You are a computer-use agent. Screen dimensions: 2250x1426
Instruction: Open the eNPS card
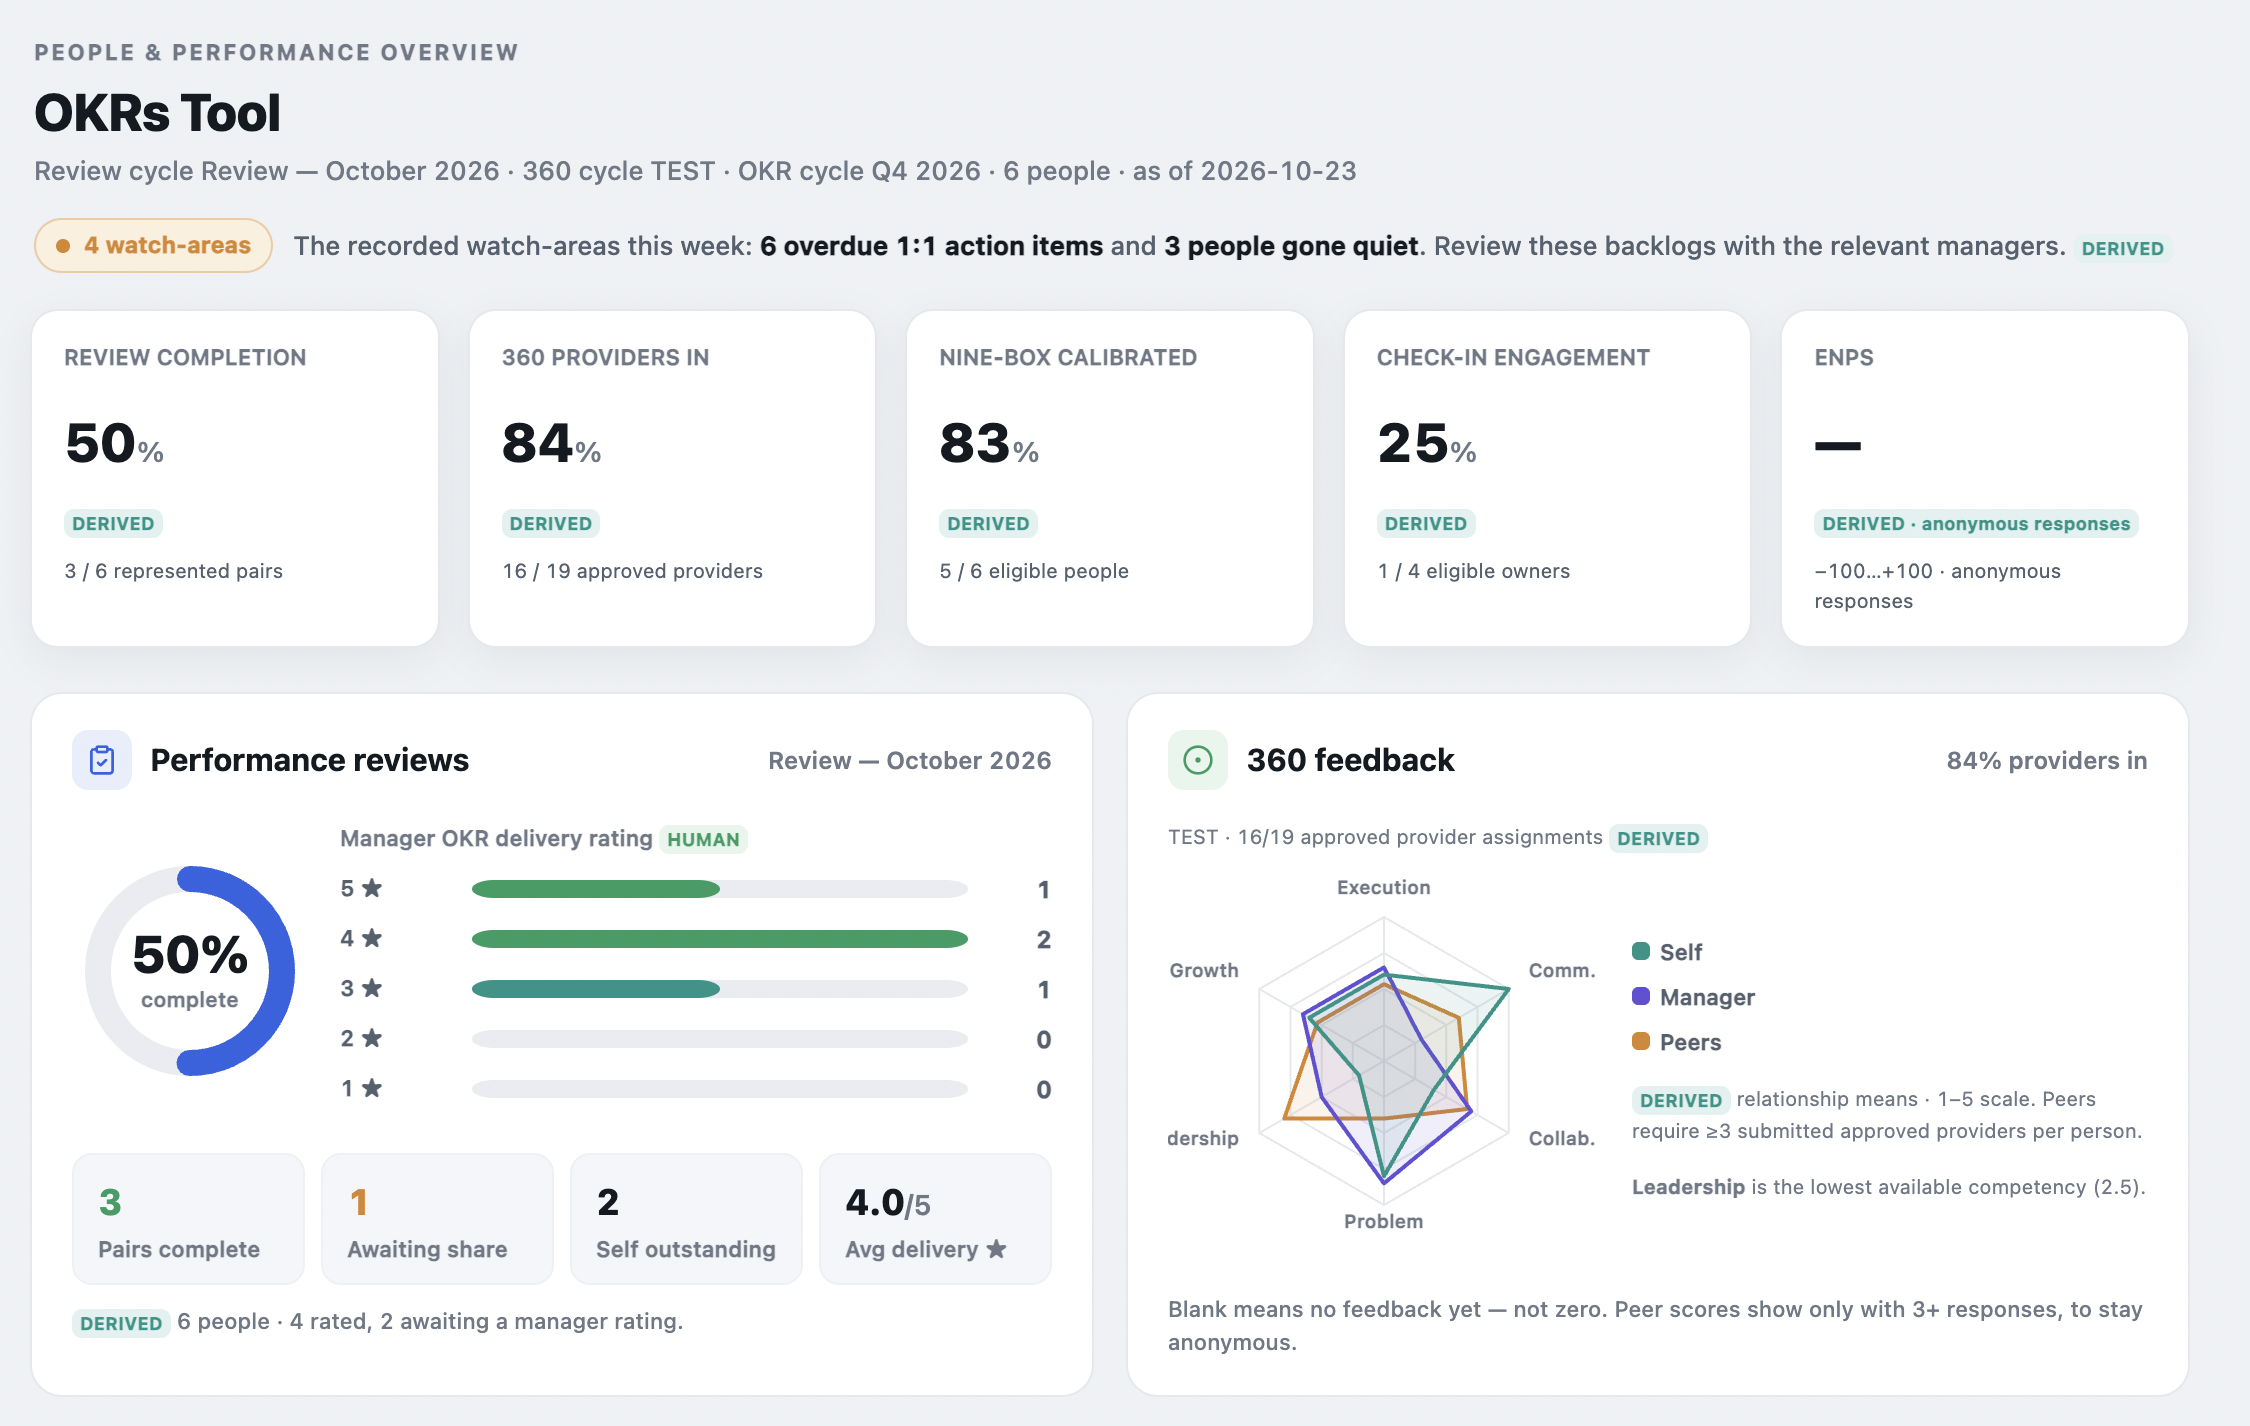point(1984,478)
